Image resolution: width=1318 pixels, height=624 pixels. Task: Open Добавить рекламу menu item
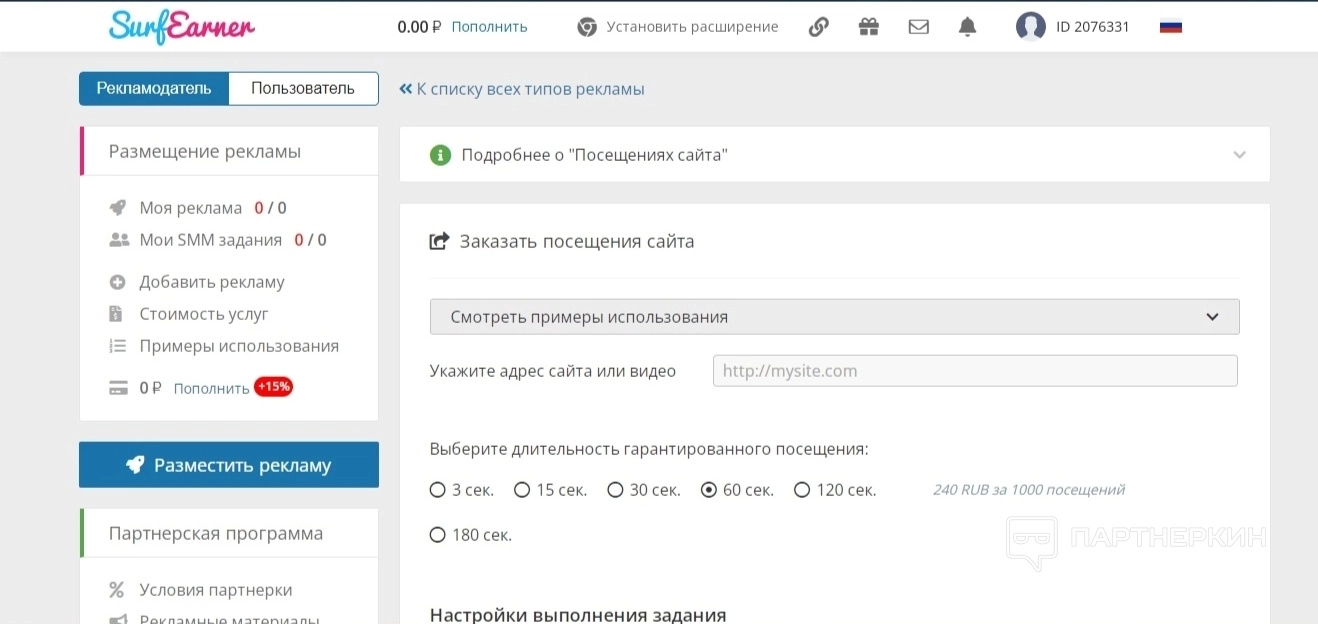212,282
